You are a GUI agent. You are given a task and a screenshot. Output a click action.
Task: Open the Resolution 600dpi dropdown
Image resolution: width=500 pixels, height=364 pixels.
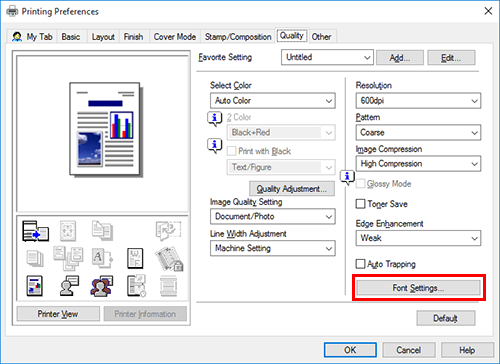point(418,101)
